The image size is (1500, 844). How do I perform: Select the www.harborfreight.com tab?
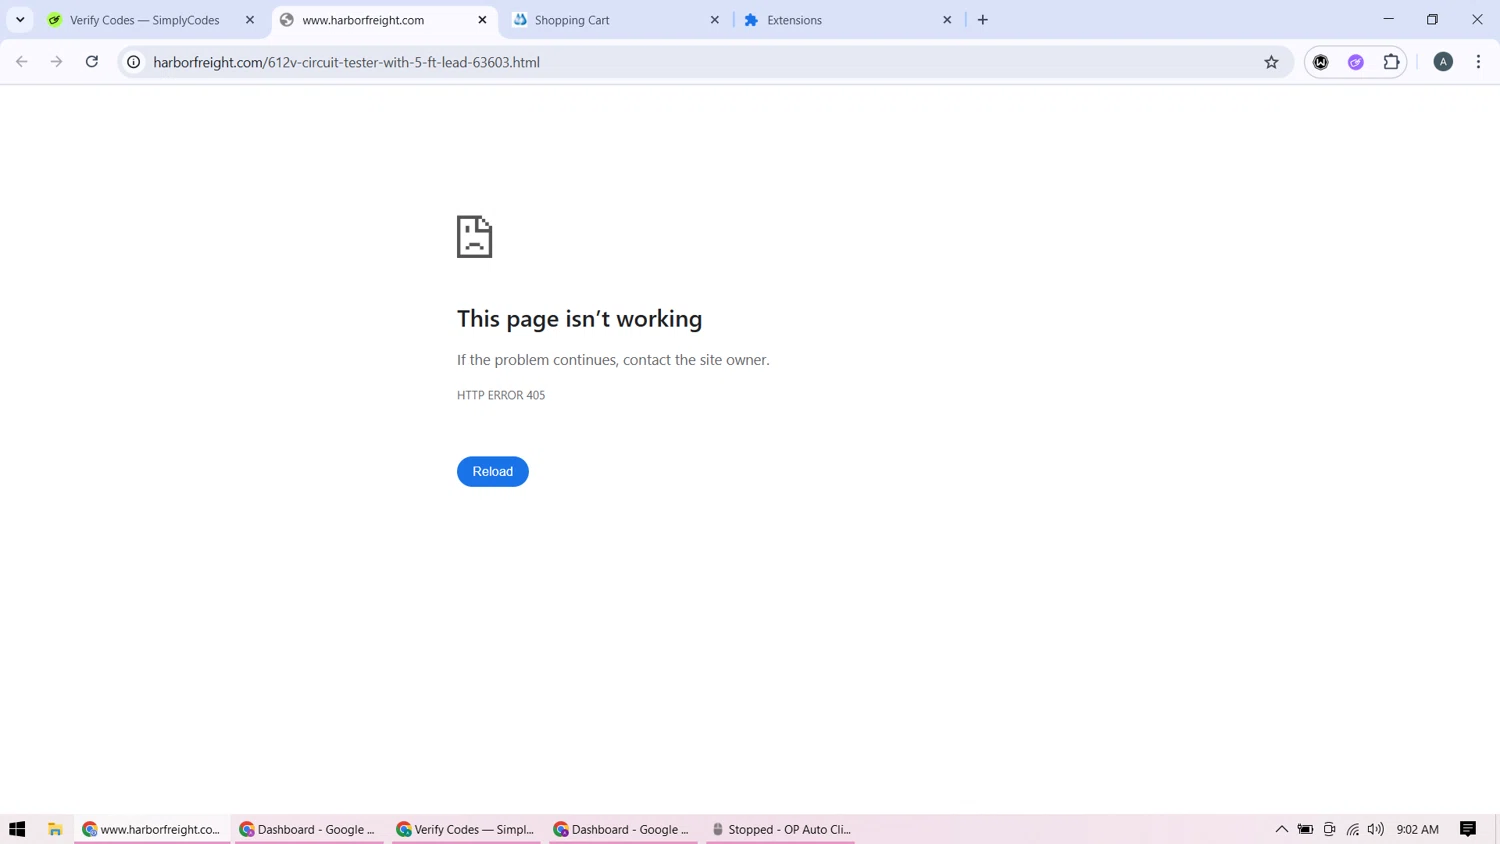384,20
